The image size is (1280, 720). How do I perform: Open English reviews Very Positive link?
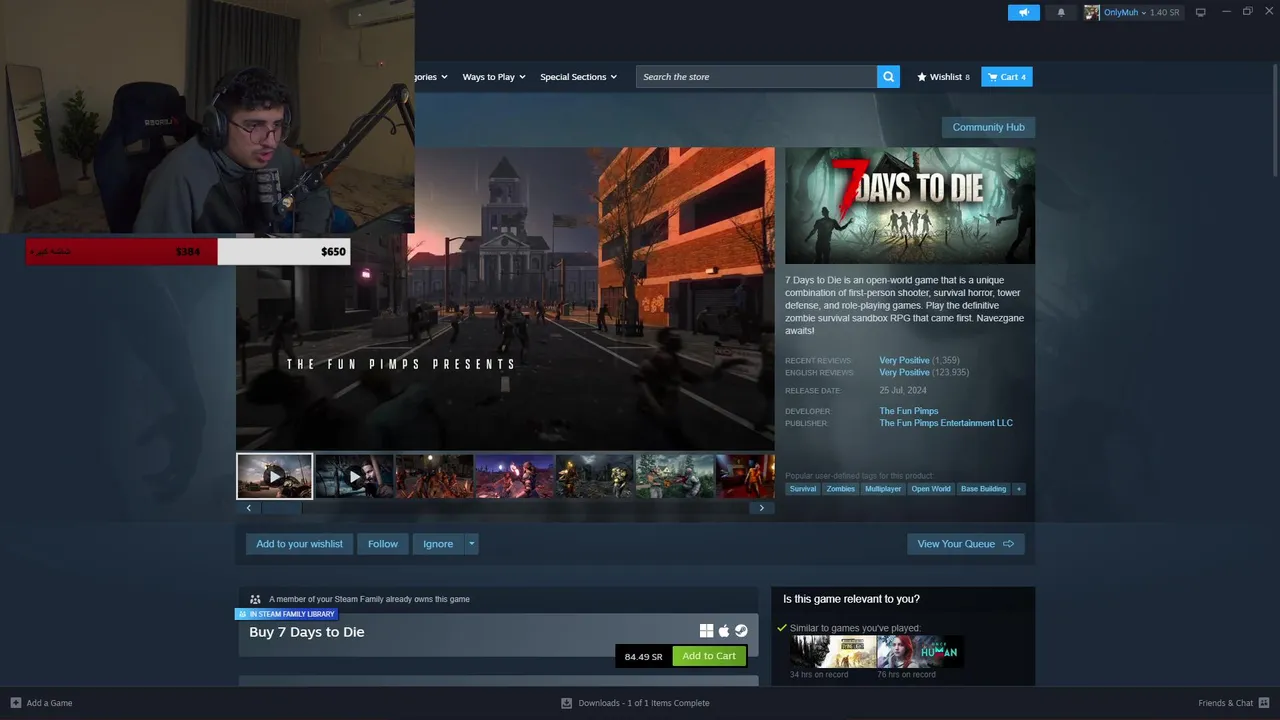coord(904,372)
